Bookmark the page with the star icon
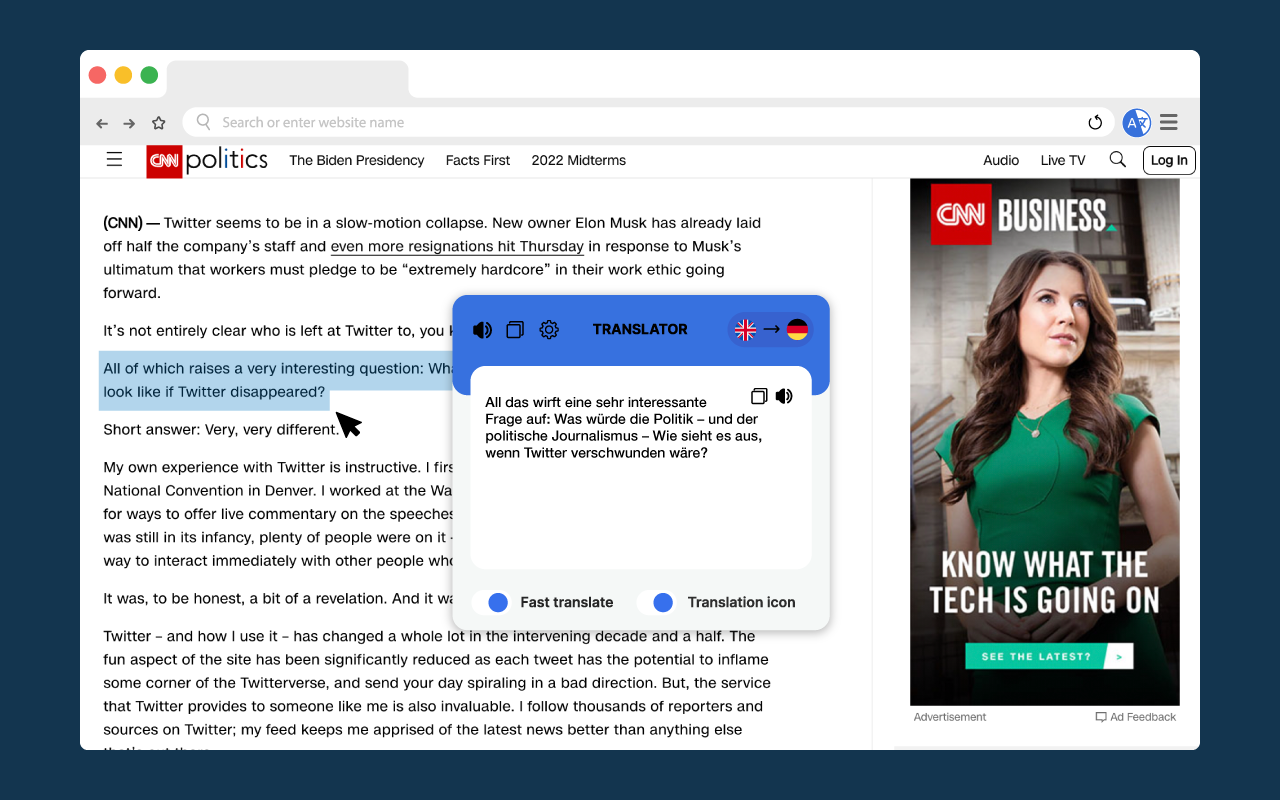This screenshot has width=1280, height=800. pos(158,122)
